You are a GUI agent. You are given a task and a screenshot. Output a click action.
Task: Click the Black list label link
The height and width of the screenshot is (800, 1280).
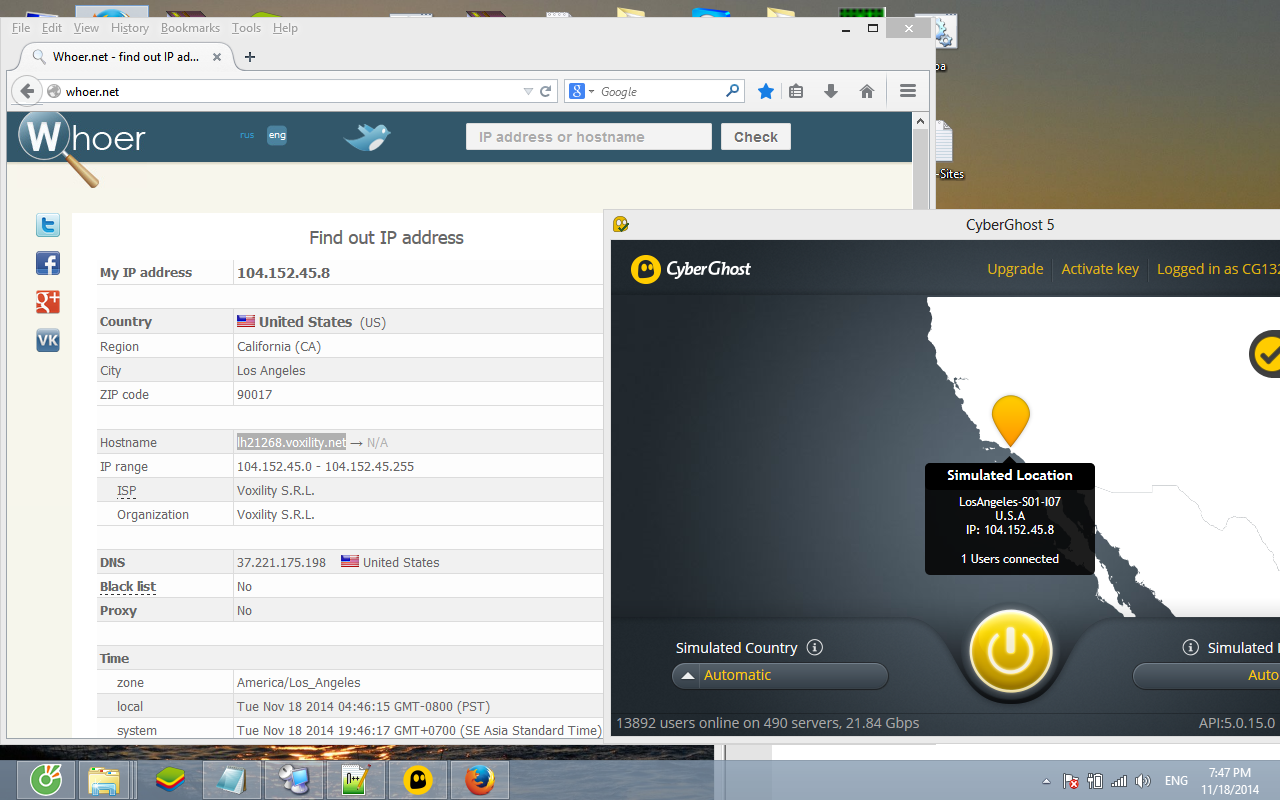click(x=128, y=586)
